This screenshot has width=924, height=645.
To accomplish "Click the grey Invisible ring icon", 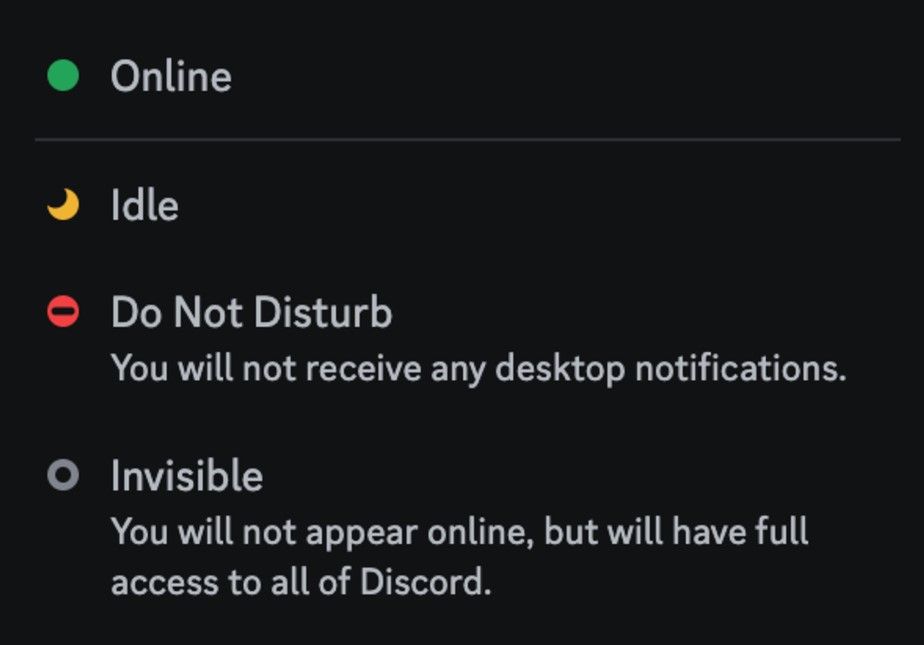I will [x=63, y=475].
